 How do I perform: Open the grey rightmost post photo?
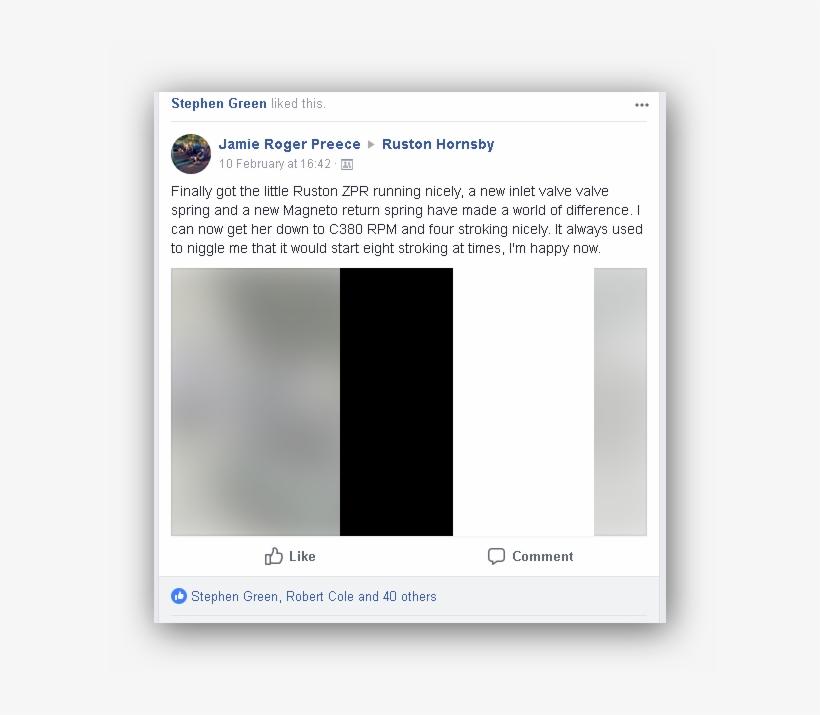point(620,402)
